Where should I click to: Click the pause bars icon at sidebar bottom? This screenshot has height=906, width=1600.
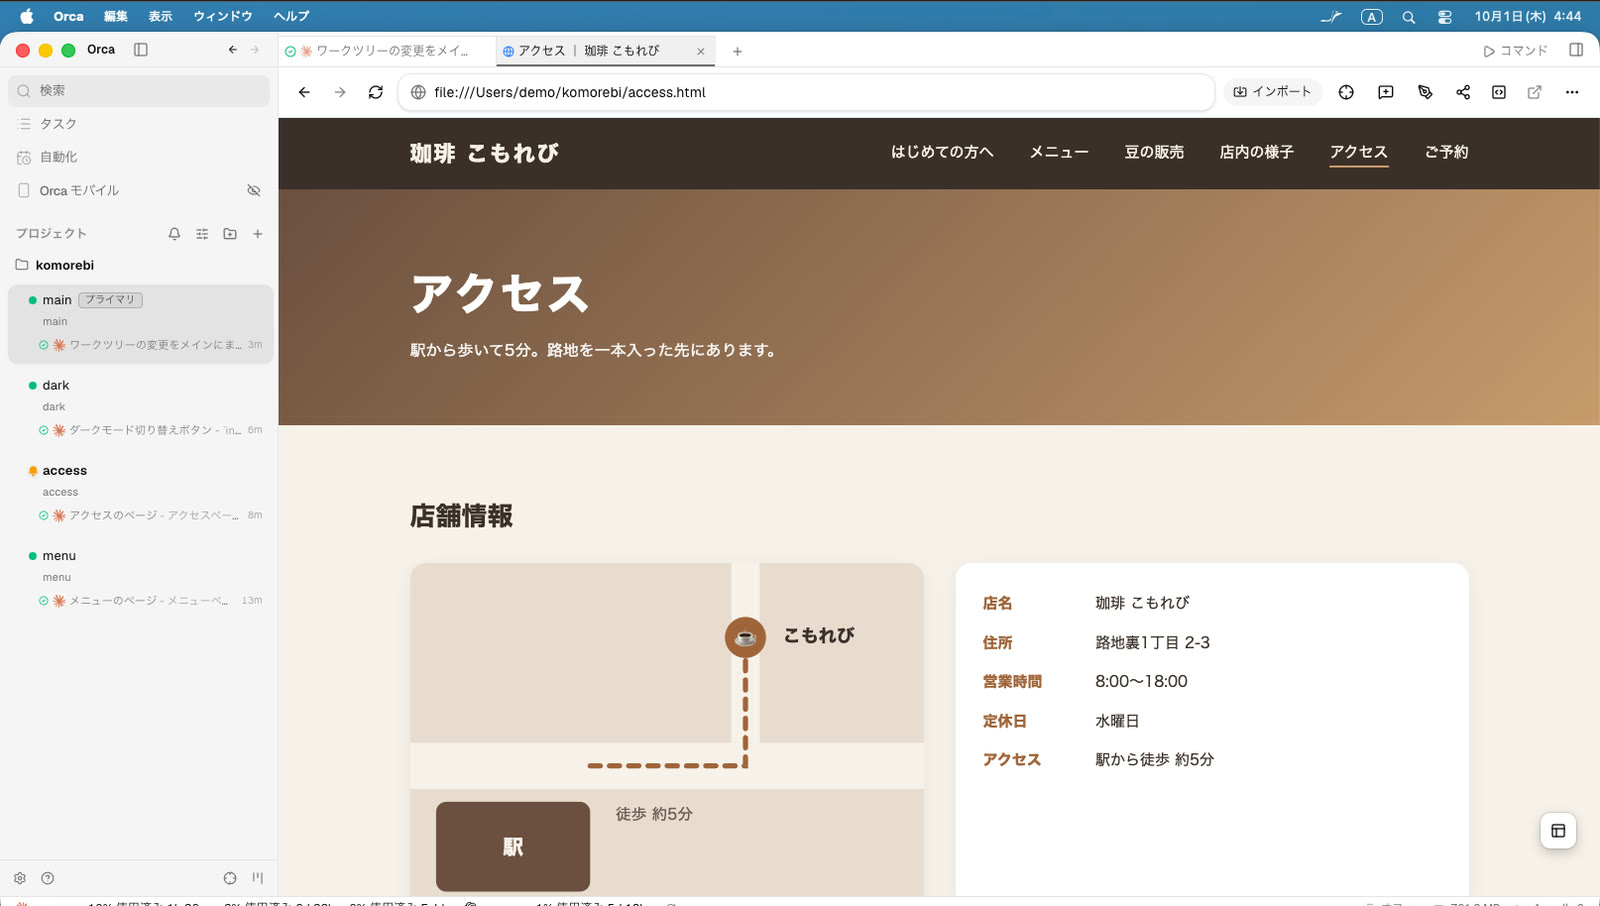[x=258, y=878]
